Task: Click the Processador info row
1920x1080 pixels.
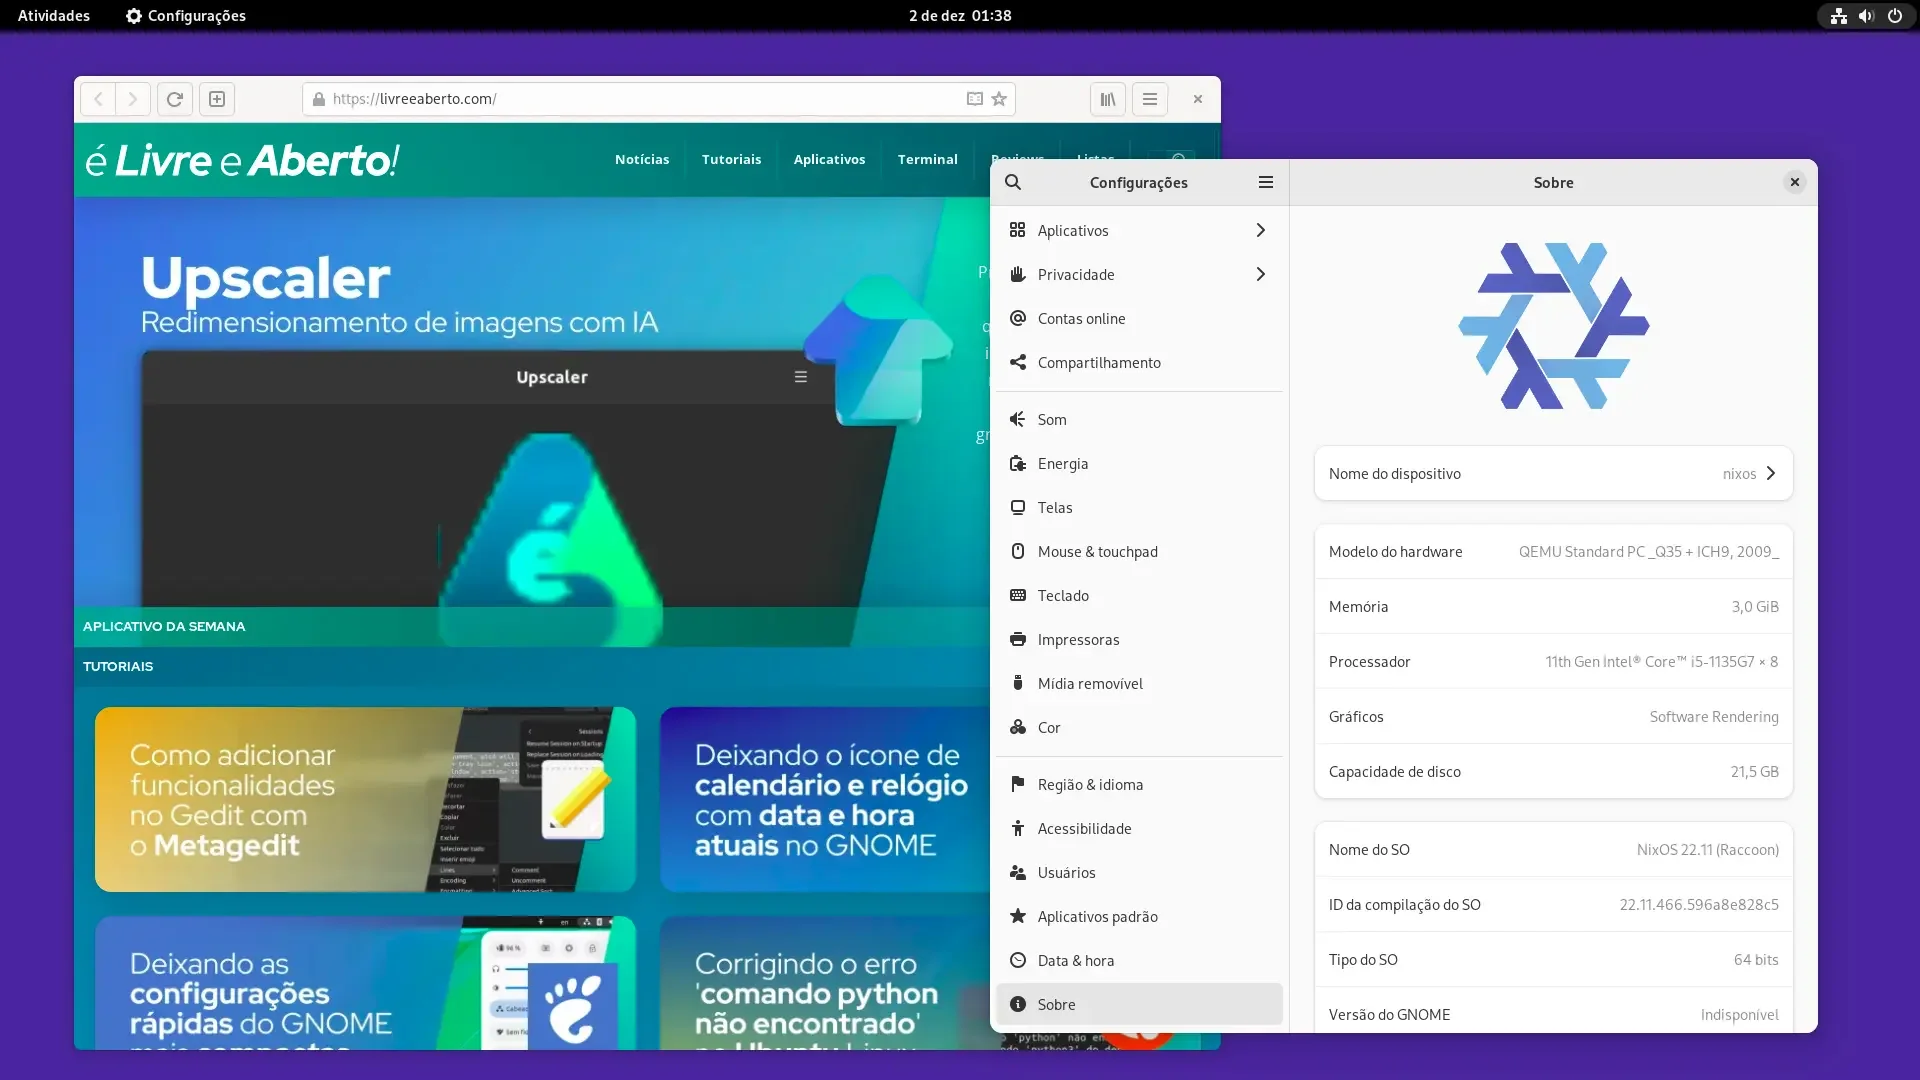Action: click(1553, 662)
